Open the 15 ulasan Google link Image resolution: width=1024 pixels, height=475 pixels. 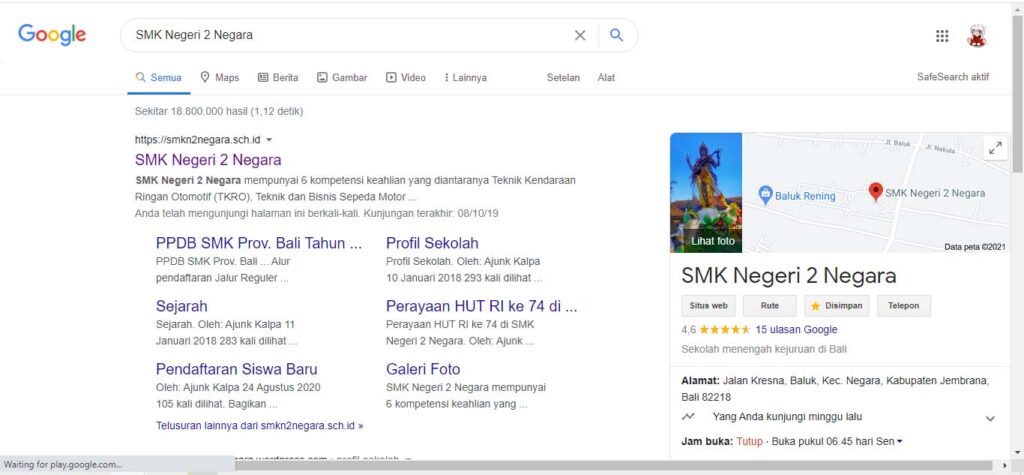point(796,330)
